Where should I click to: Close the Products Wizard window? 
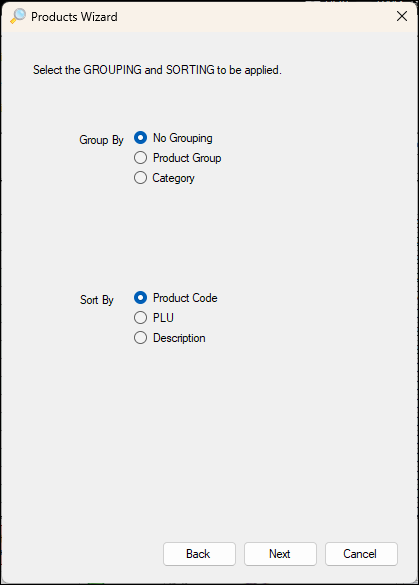pyautogui.click(x=402, y=16)
